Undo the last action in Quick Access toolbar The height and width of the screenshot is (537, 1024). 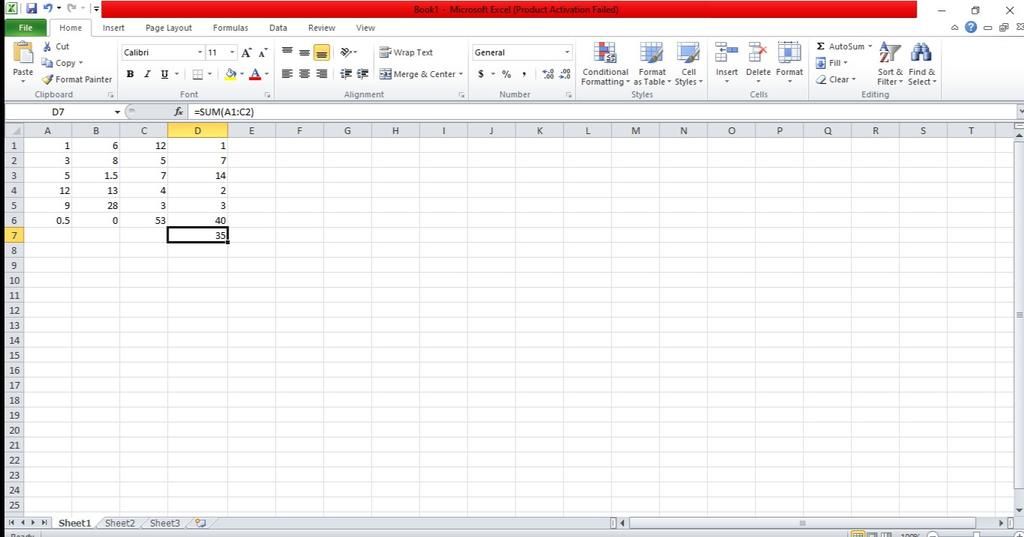(48, 8)
